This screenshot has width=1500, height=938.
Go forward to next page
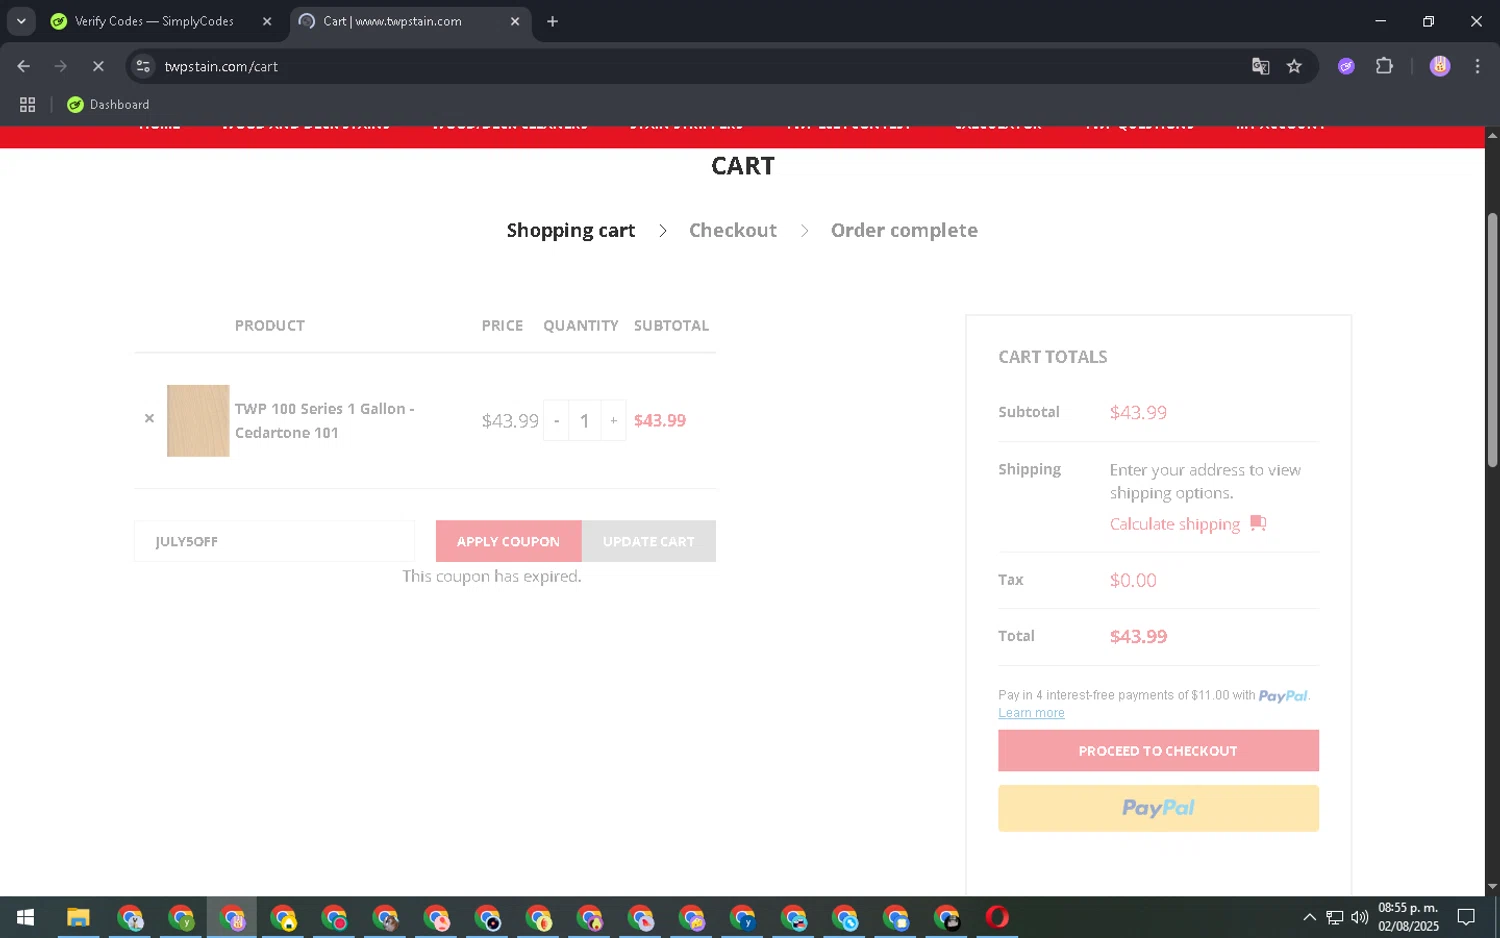(x=61, y=66)
